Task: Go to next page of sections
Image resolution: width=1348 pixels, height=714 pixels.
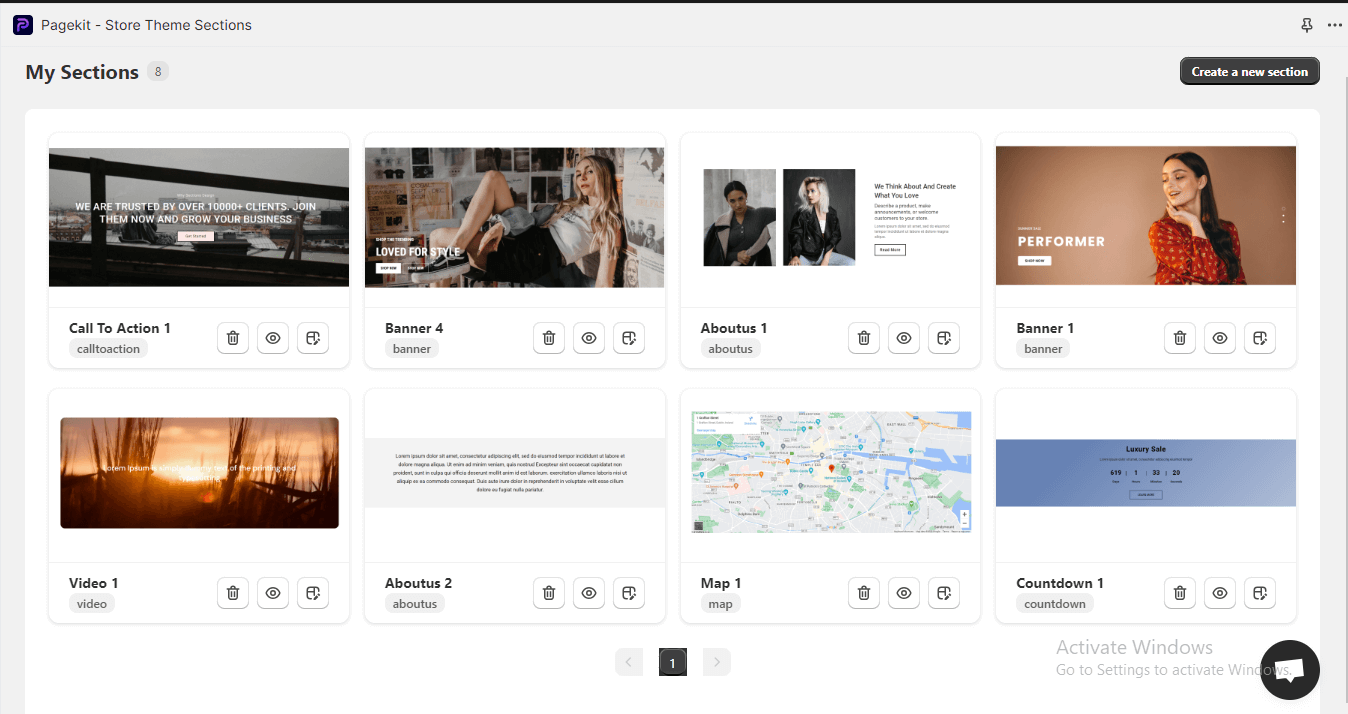Action: [x=717, y=662]
